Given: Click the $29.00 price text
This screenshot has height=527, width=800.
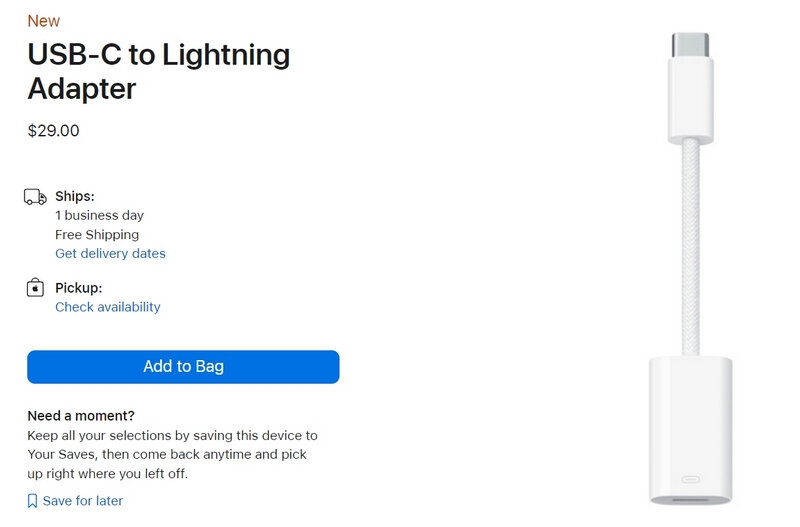Looking at the screenshot, I should [x=54, y=131].
